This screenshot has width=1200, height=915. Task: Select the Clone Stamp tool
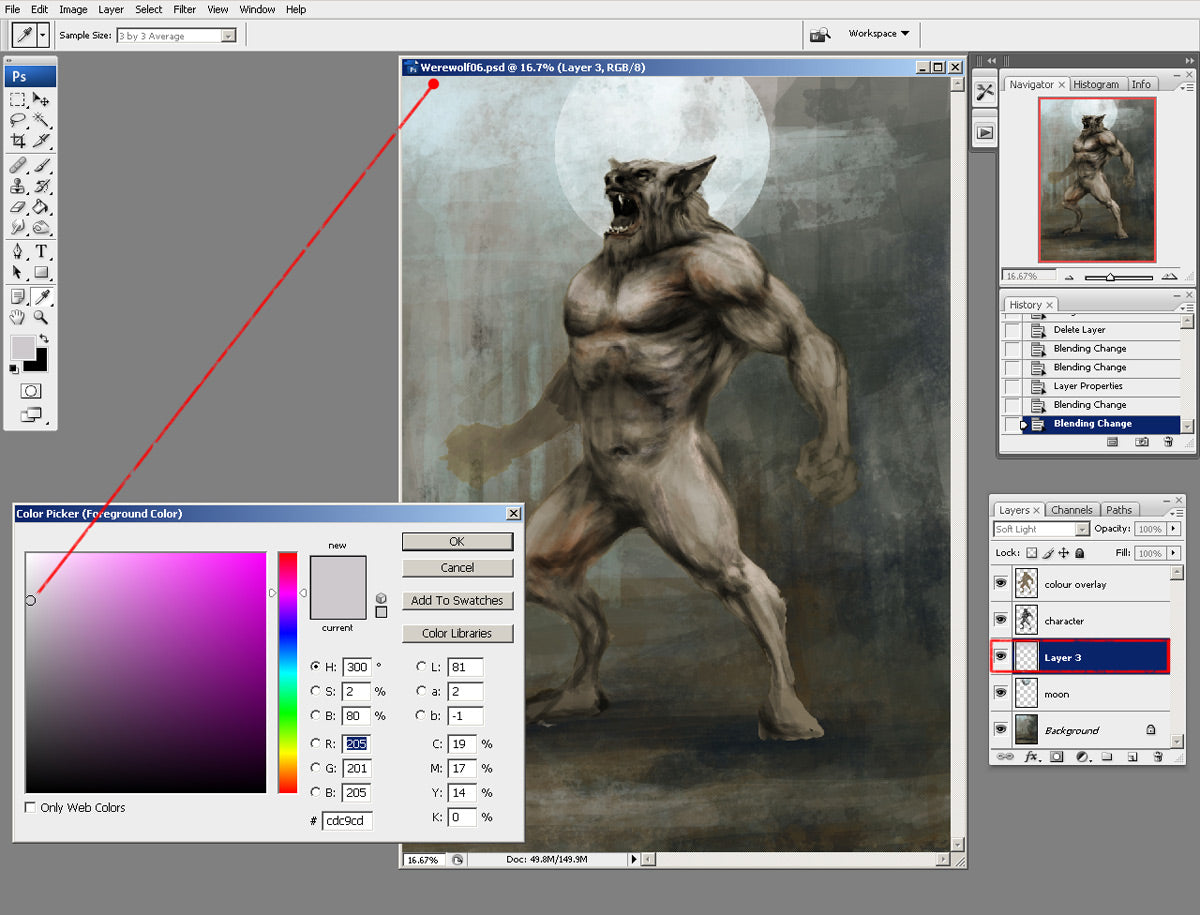pos(18,186)
